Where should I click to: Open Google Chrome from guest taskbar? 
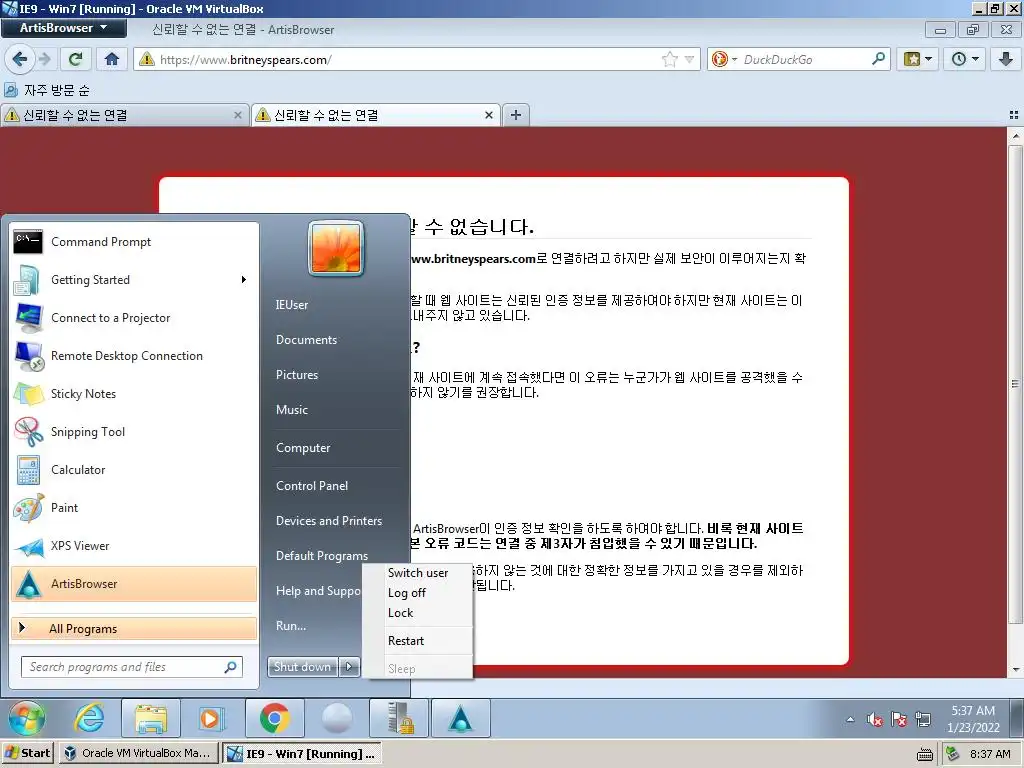275,718
